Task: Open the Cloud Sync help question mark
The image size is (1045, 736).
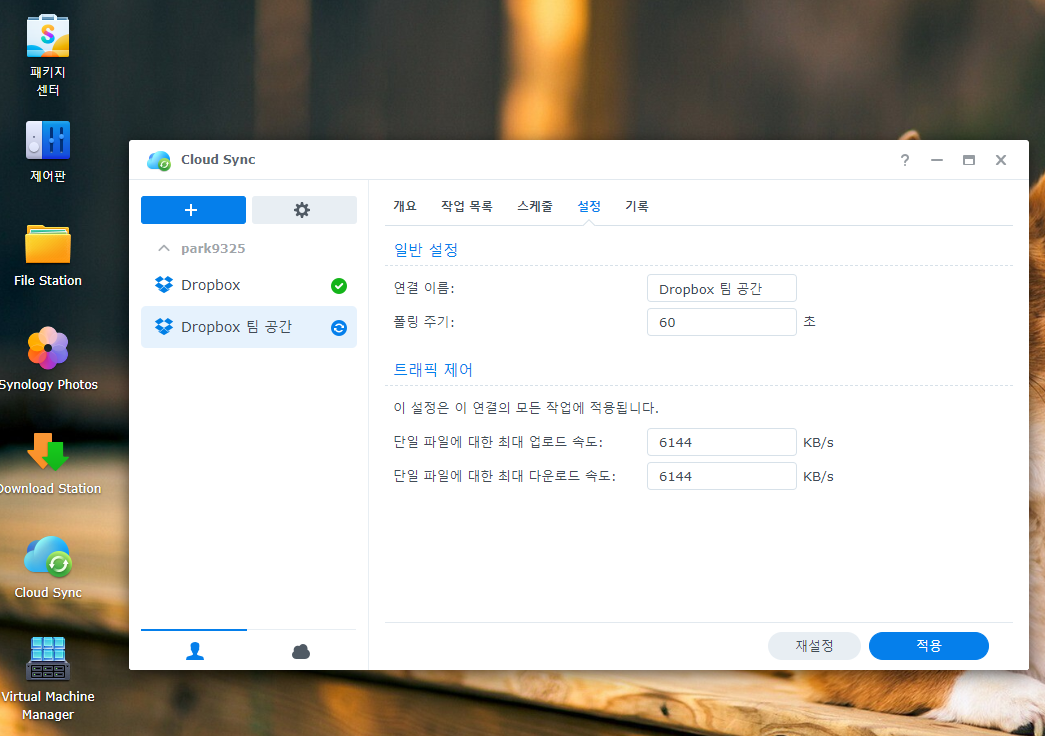Action: pos(905,160)
